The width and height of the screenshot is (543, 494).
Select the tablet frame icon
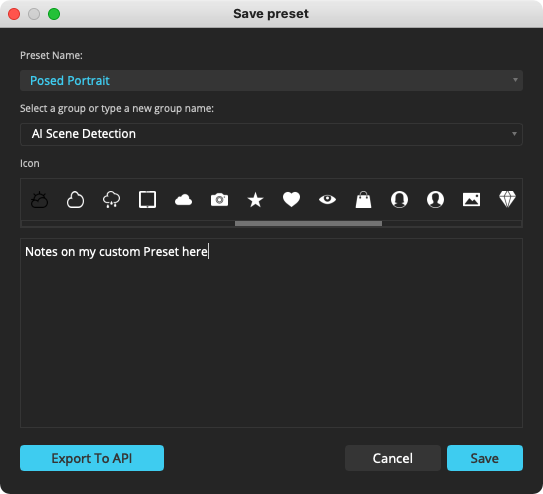coord(148,200)
